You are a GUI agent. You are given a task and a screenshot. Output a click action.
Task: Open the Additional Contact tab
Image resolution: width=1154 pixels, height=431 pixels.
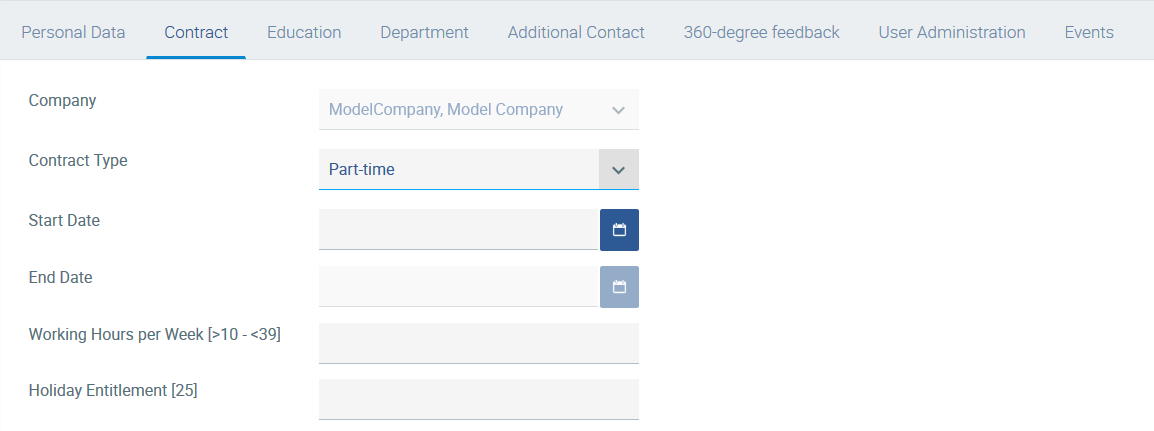[576, 32]
